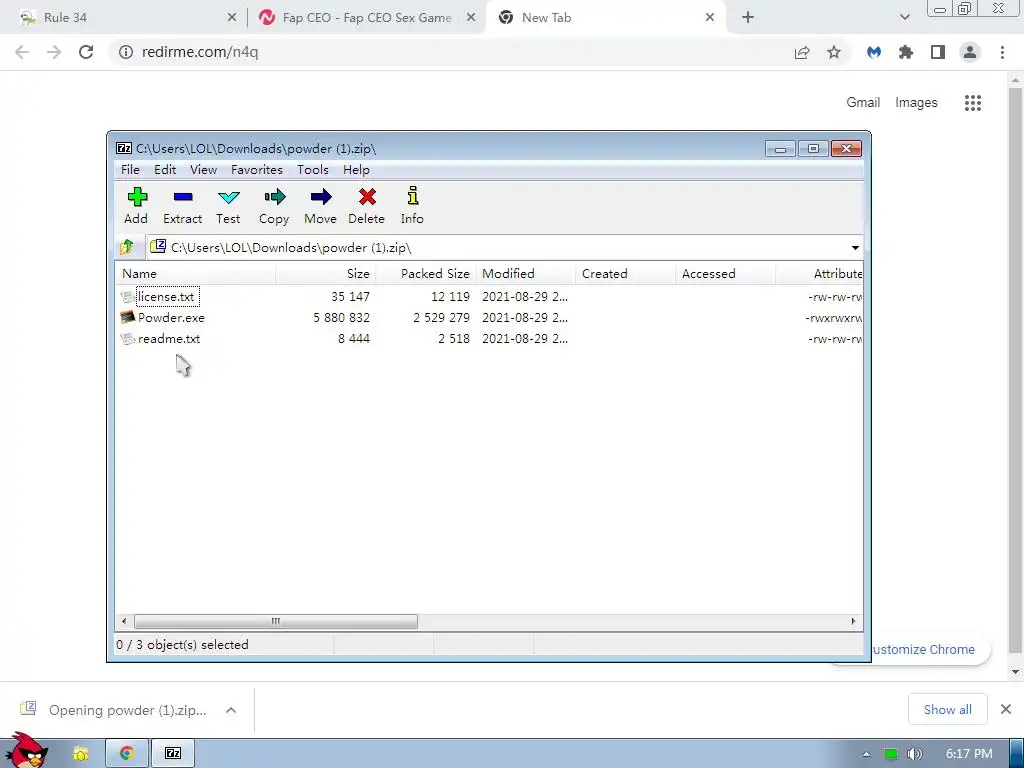Click the volume speaker tray icon
Screen dimensions: 1024x768
(915, 754)
